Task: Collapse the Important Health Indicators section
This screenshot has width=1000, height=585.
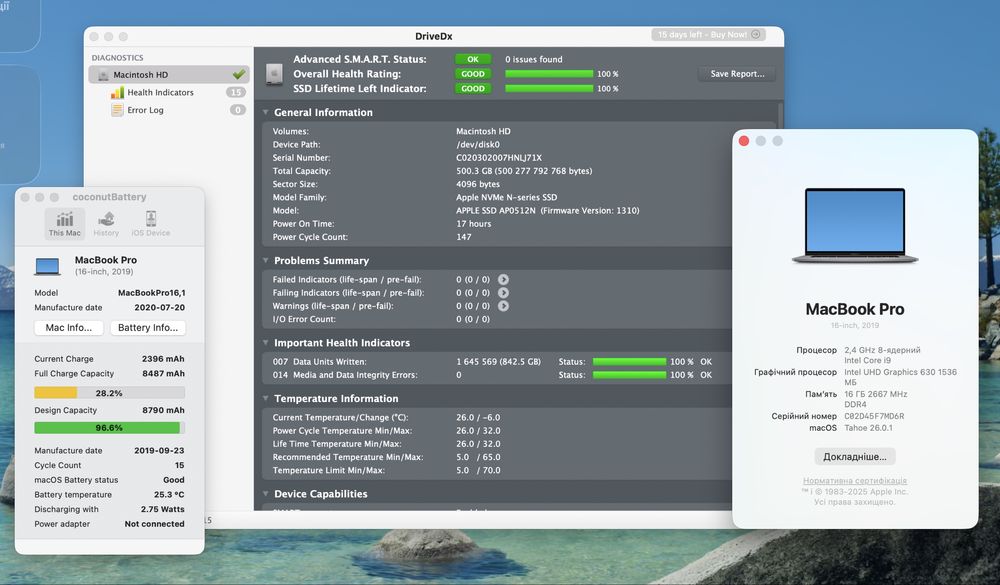Action: (265, 343)
